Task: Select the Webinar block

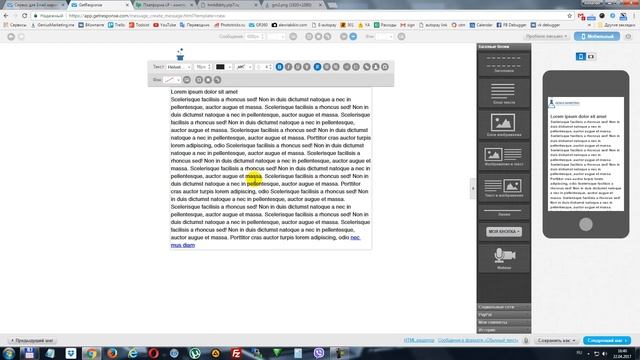Action: click(504, 258)
